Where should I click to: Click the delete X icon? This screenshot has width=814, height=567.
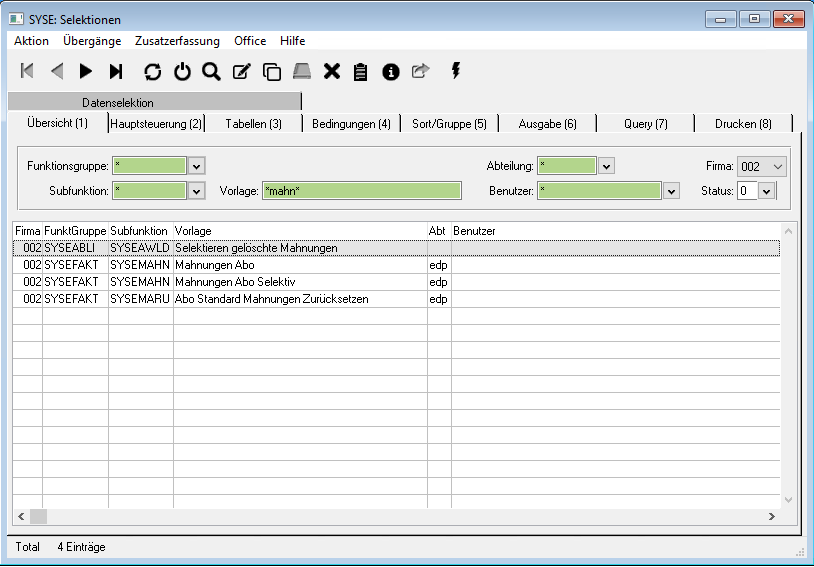click(x=332, y=71)
